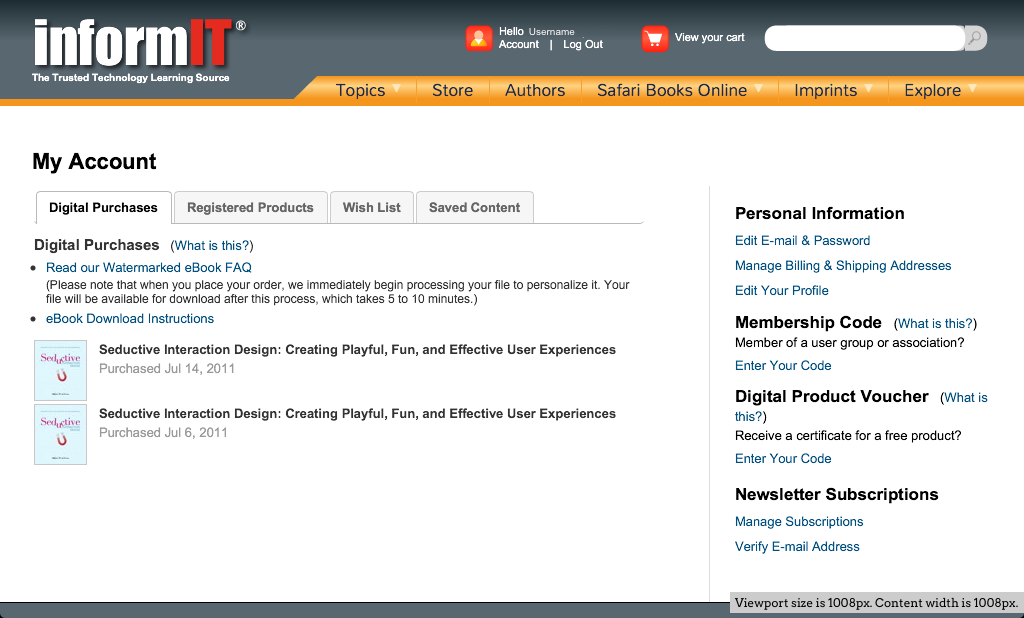
Task: Expand the Imprints menu arrow
Action: (869, 88)
